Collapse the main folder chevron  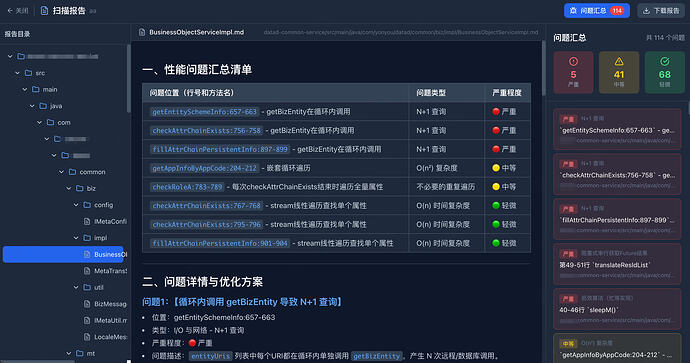click(25, 89)
